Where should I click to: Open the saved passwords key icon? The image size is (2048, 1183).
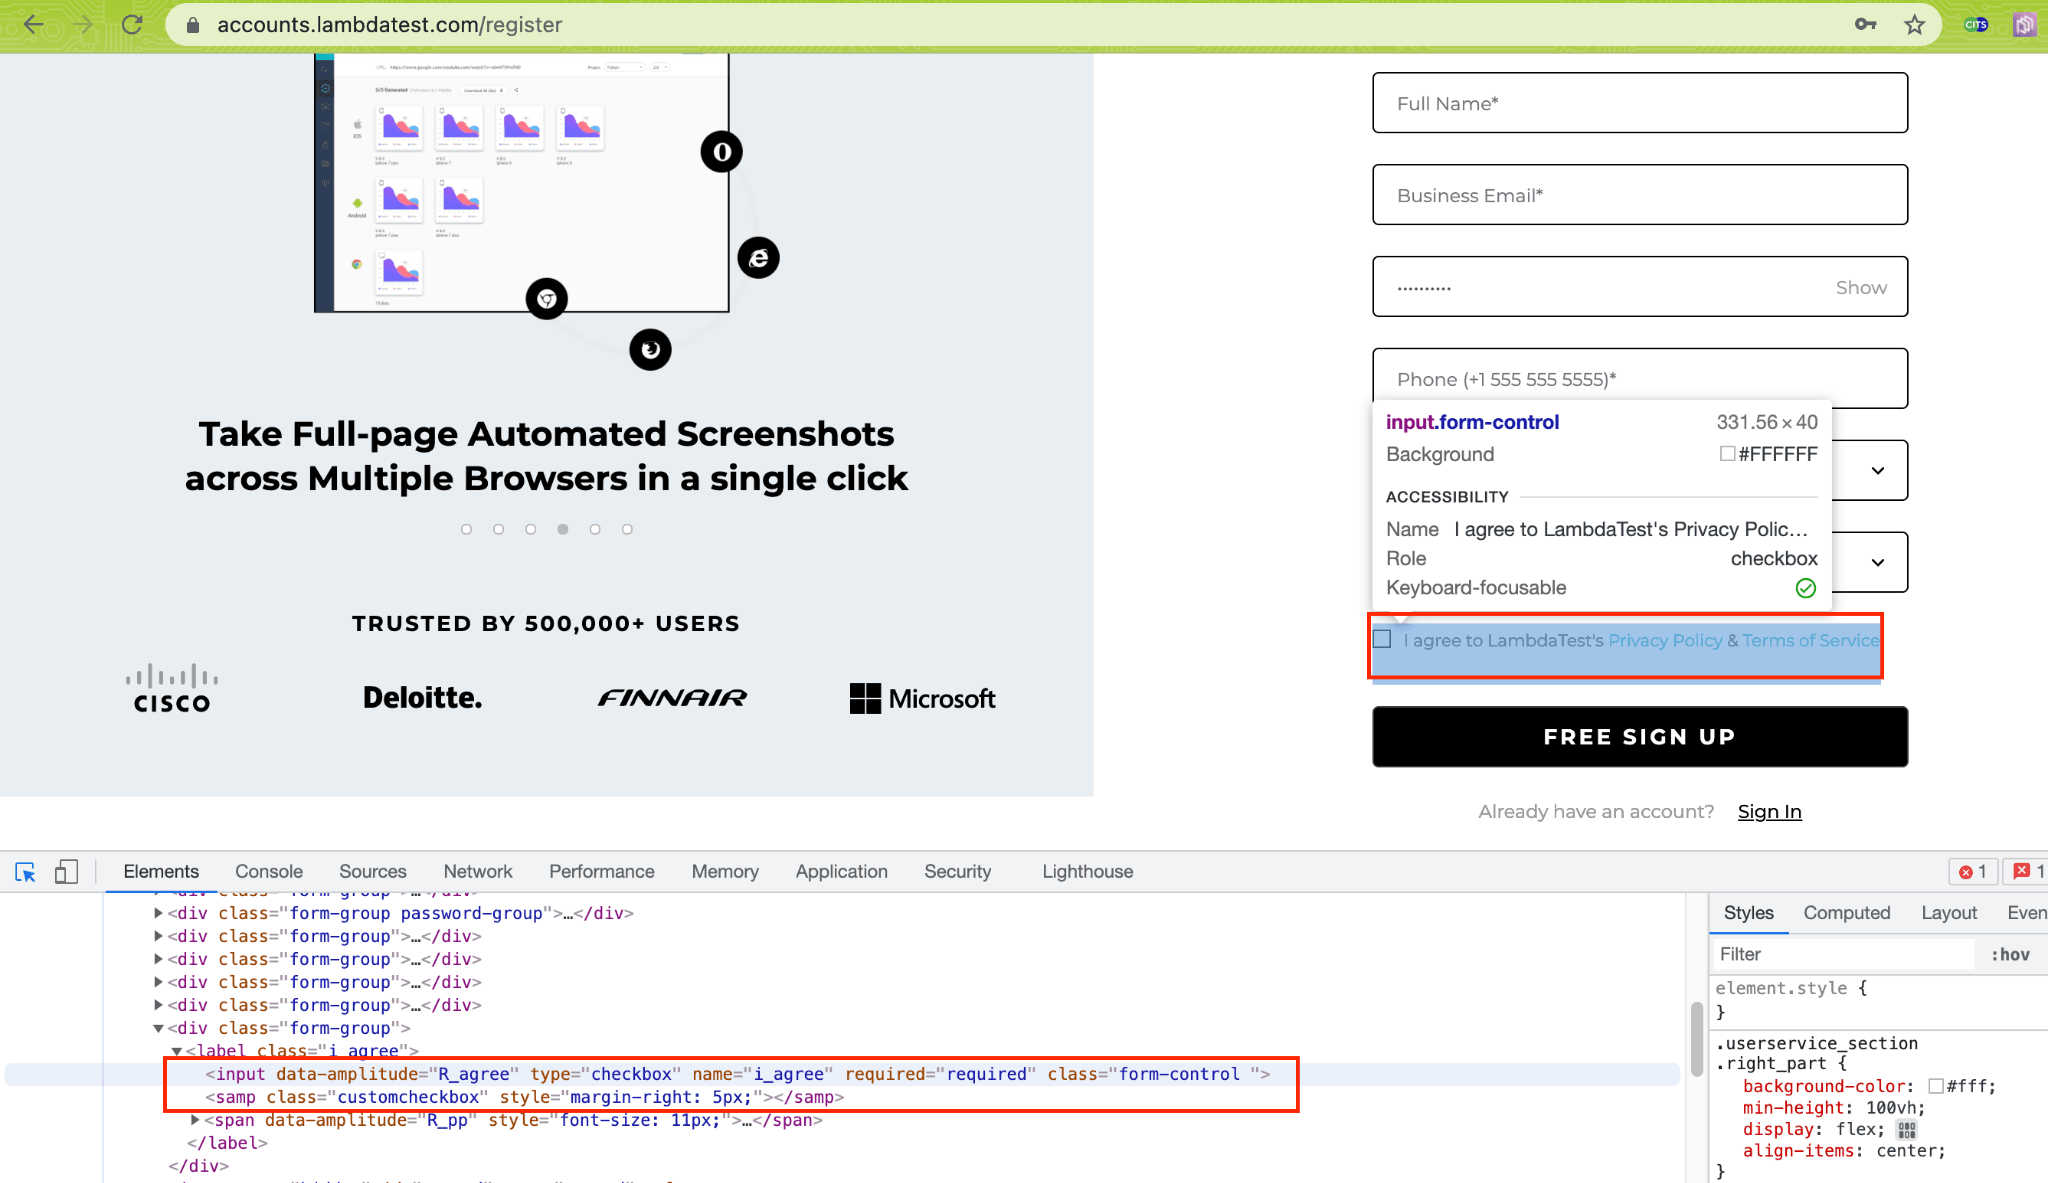coord(1866,25)
